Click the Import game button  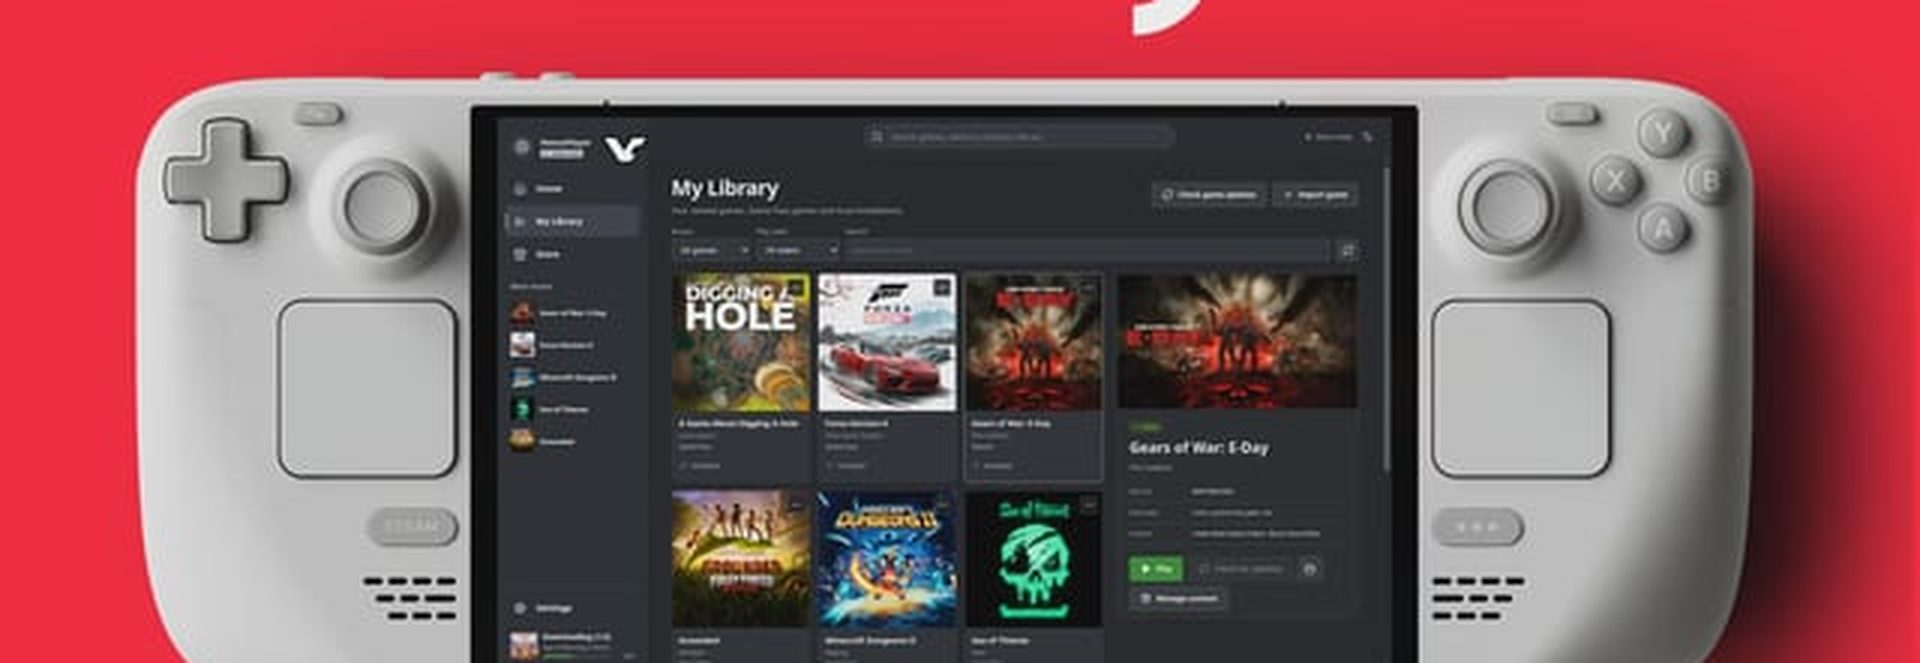[1315, 195]
